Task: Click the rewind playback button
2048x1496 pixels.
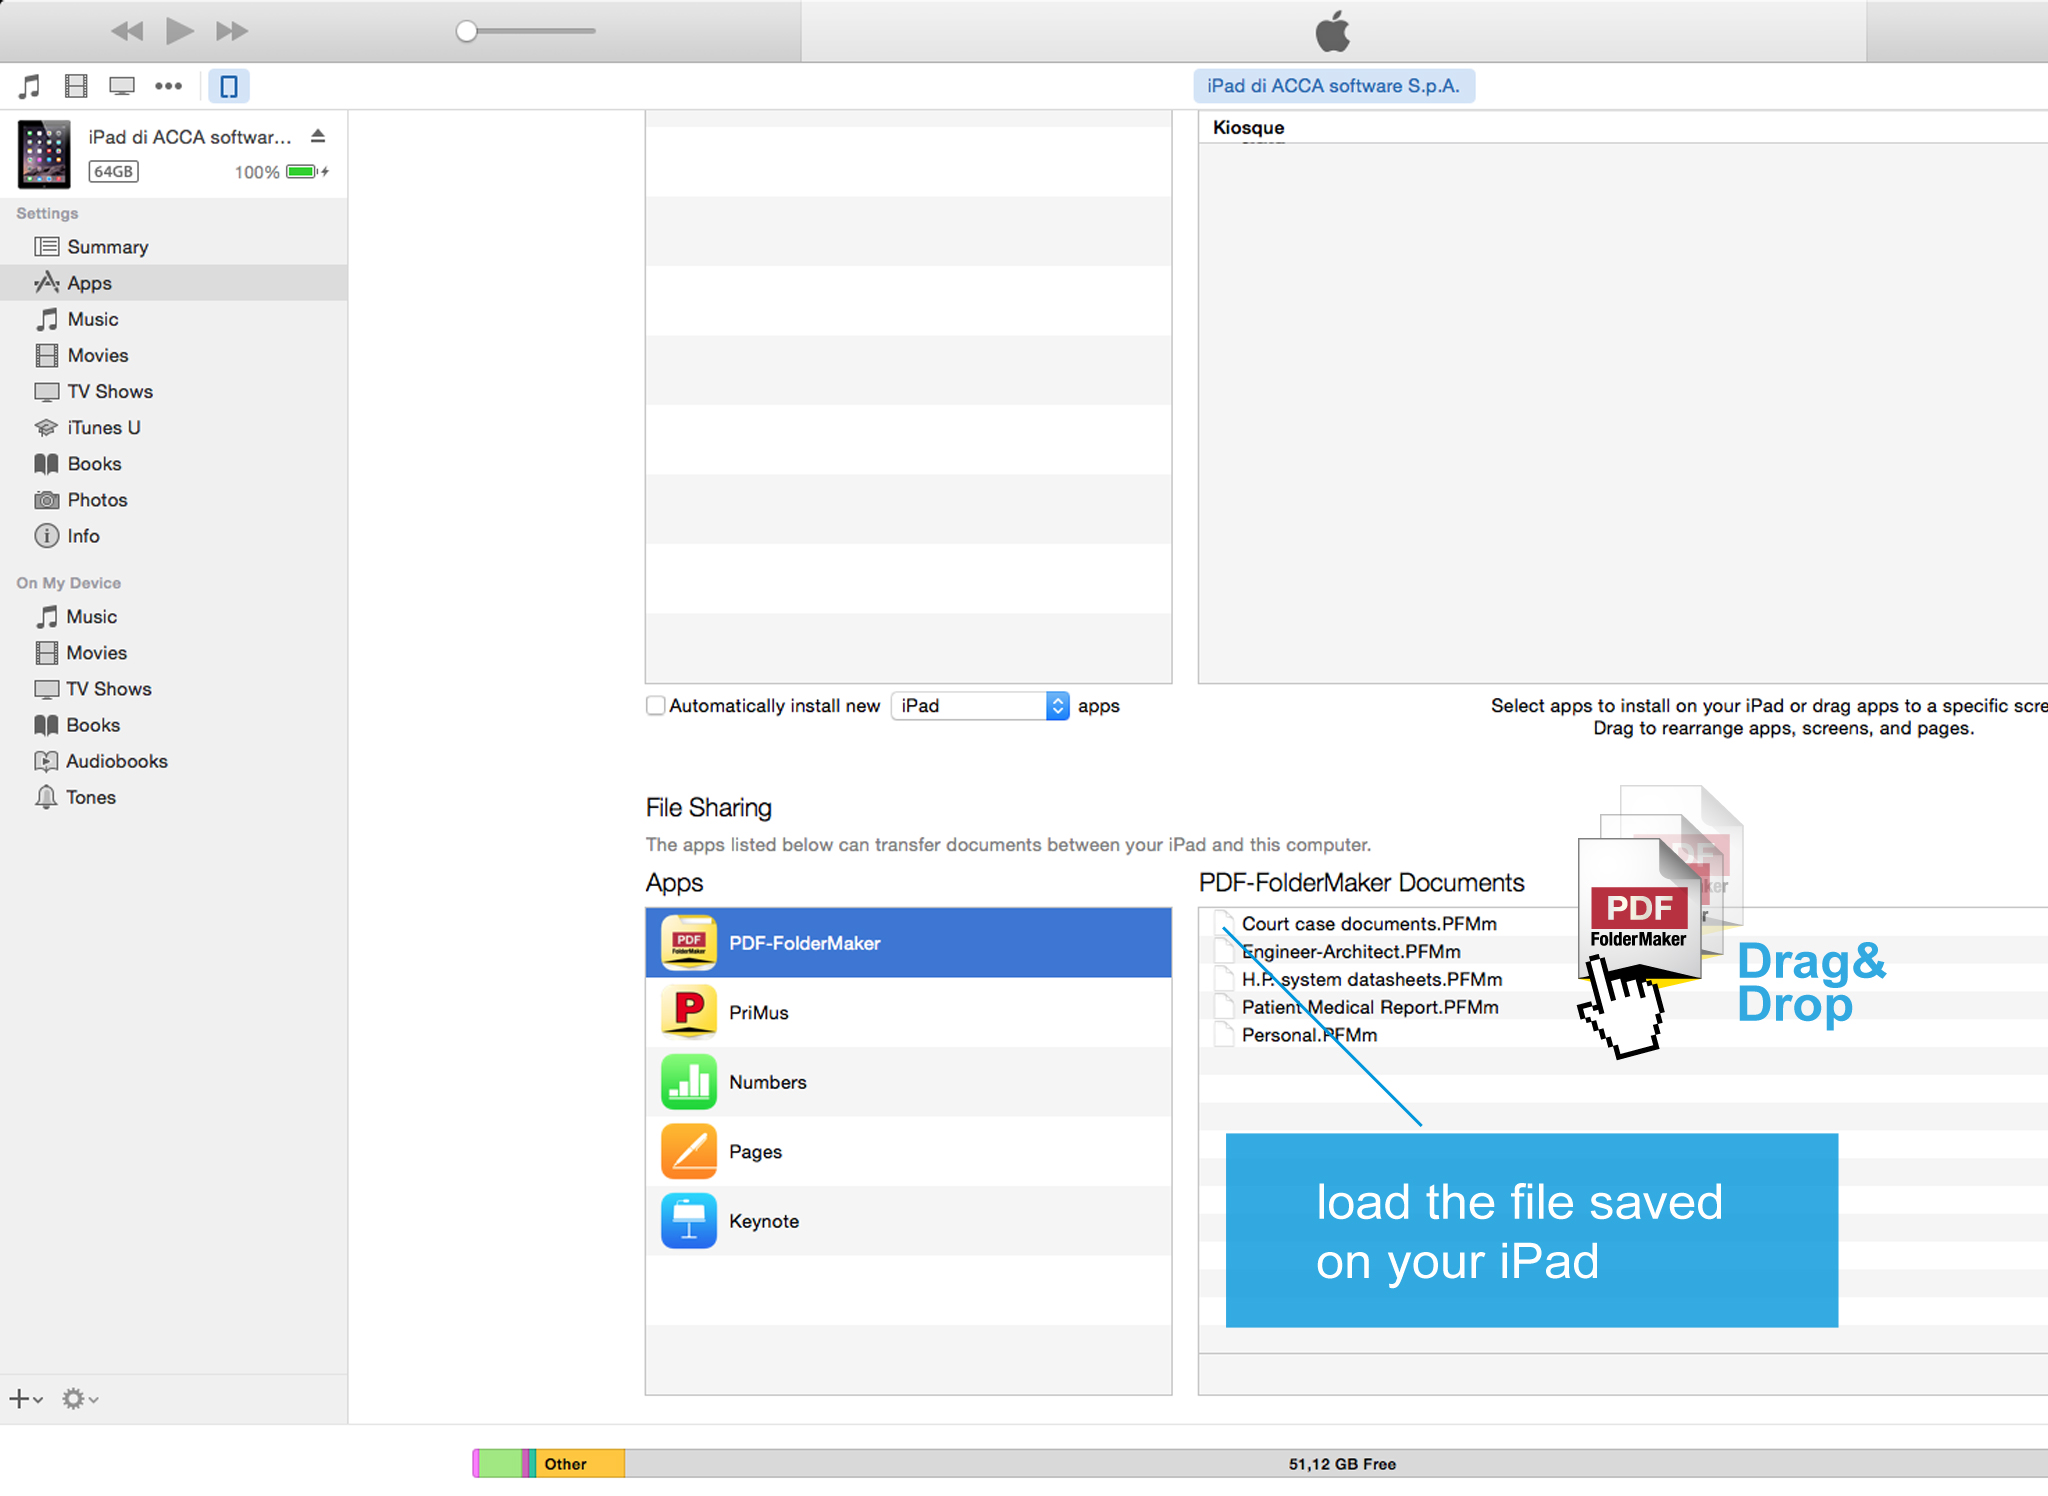Action: point(127,31)
